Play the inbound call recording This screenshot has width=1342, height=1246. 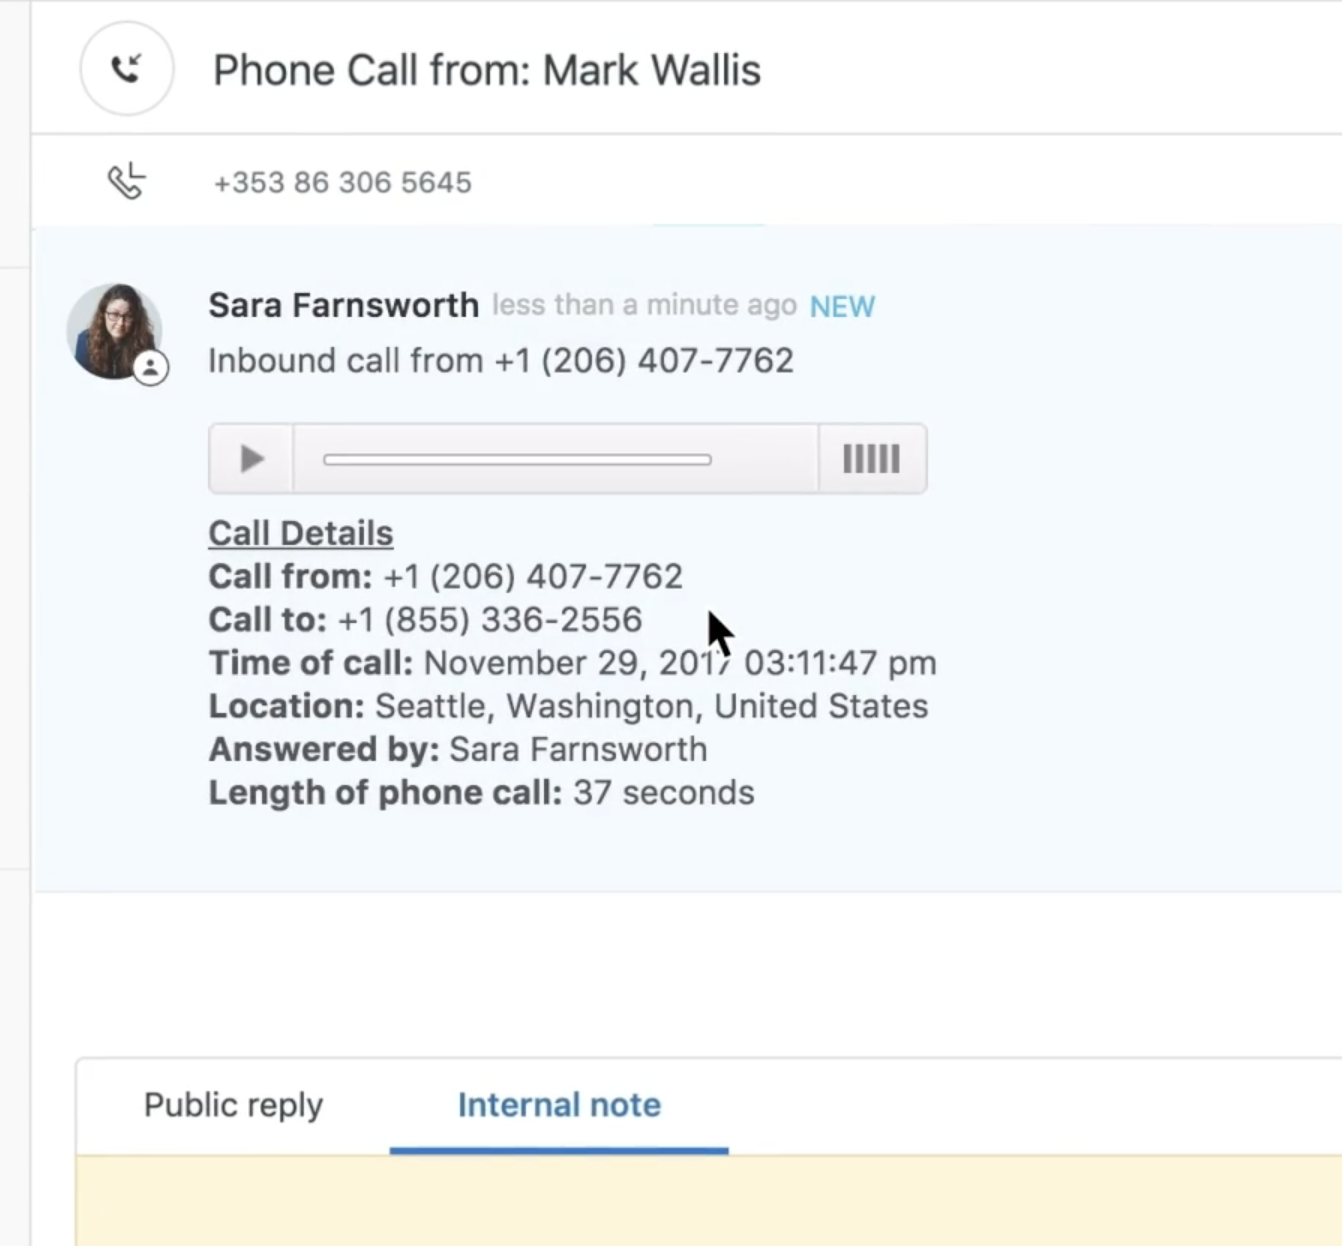[x=250, y=459]
